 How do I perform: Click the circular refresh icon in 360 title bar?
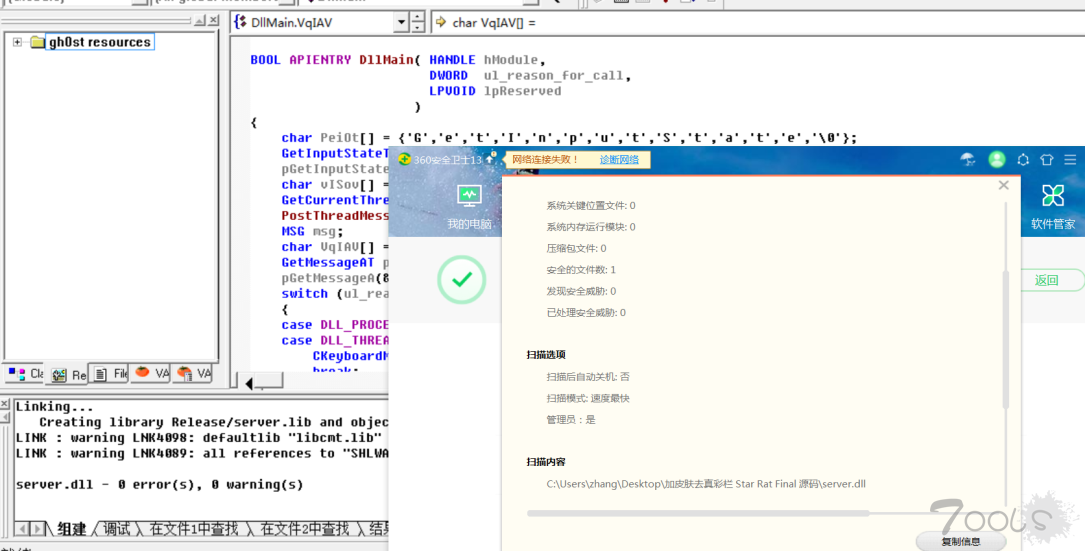[1023, 160]
